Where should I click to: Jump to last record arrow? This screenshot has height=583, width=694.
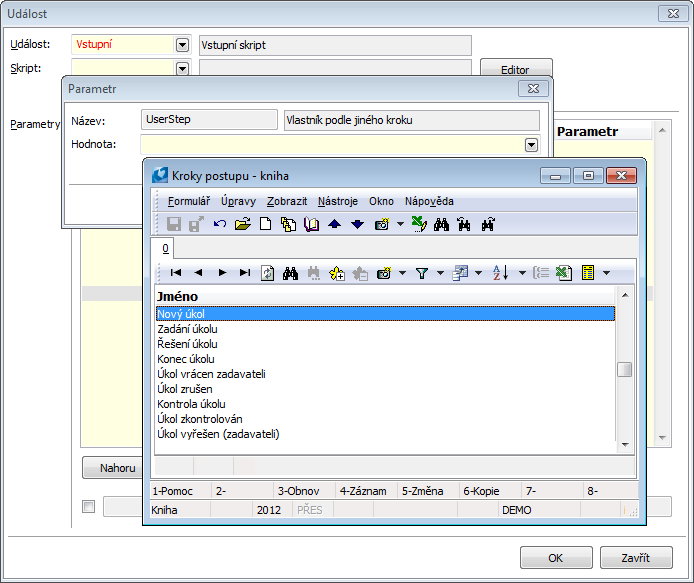[x=245, y=273]
